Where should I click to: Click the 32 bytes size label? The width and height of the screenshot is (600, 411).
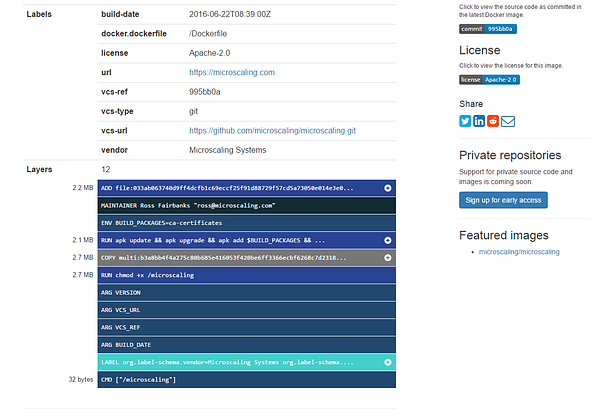point(81,380)
